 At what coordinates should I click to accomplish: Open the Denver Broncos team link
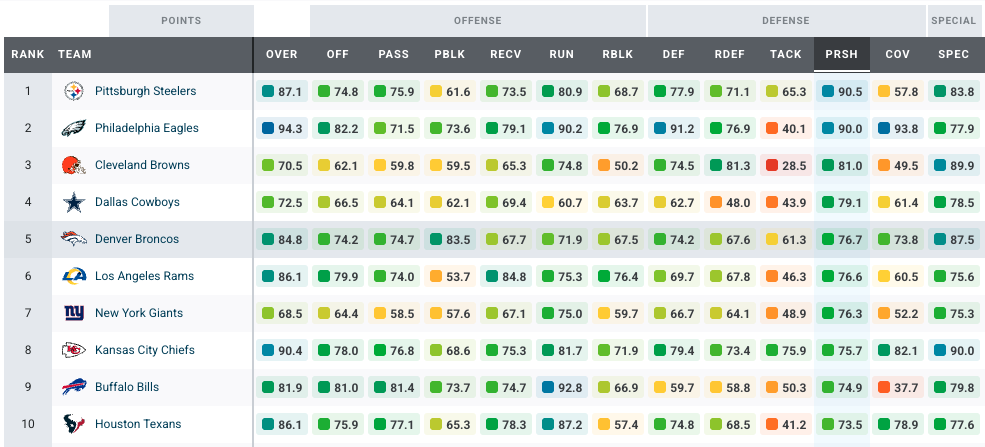point(137,239)
